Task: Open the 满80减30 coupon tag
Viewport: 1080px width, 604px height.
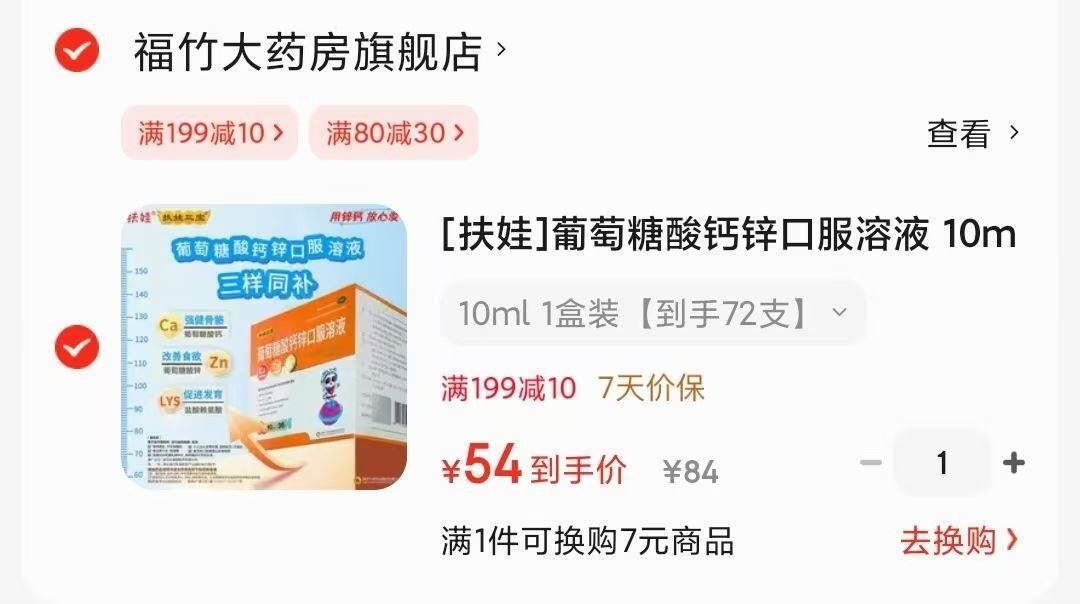Action: 394,133
